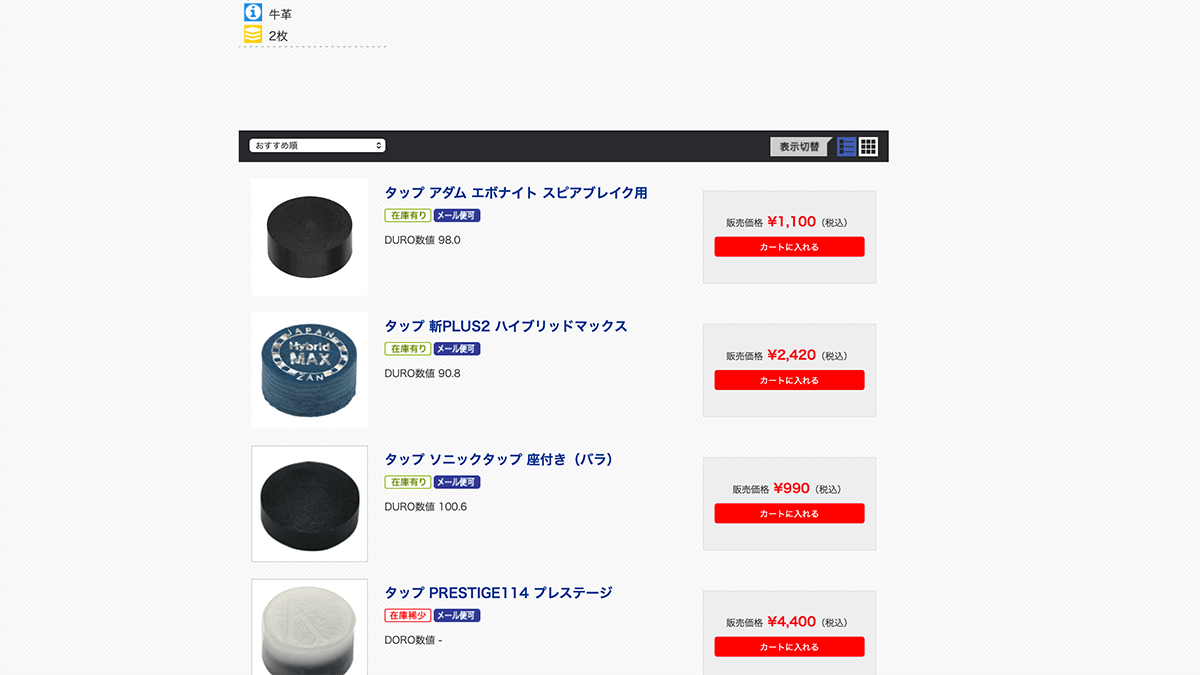
Task: Add the ¥2,420 Hybrid Max tip to cart
Action: click(789, 380)
